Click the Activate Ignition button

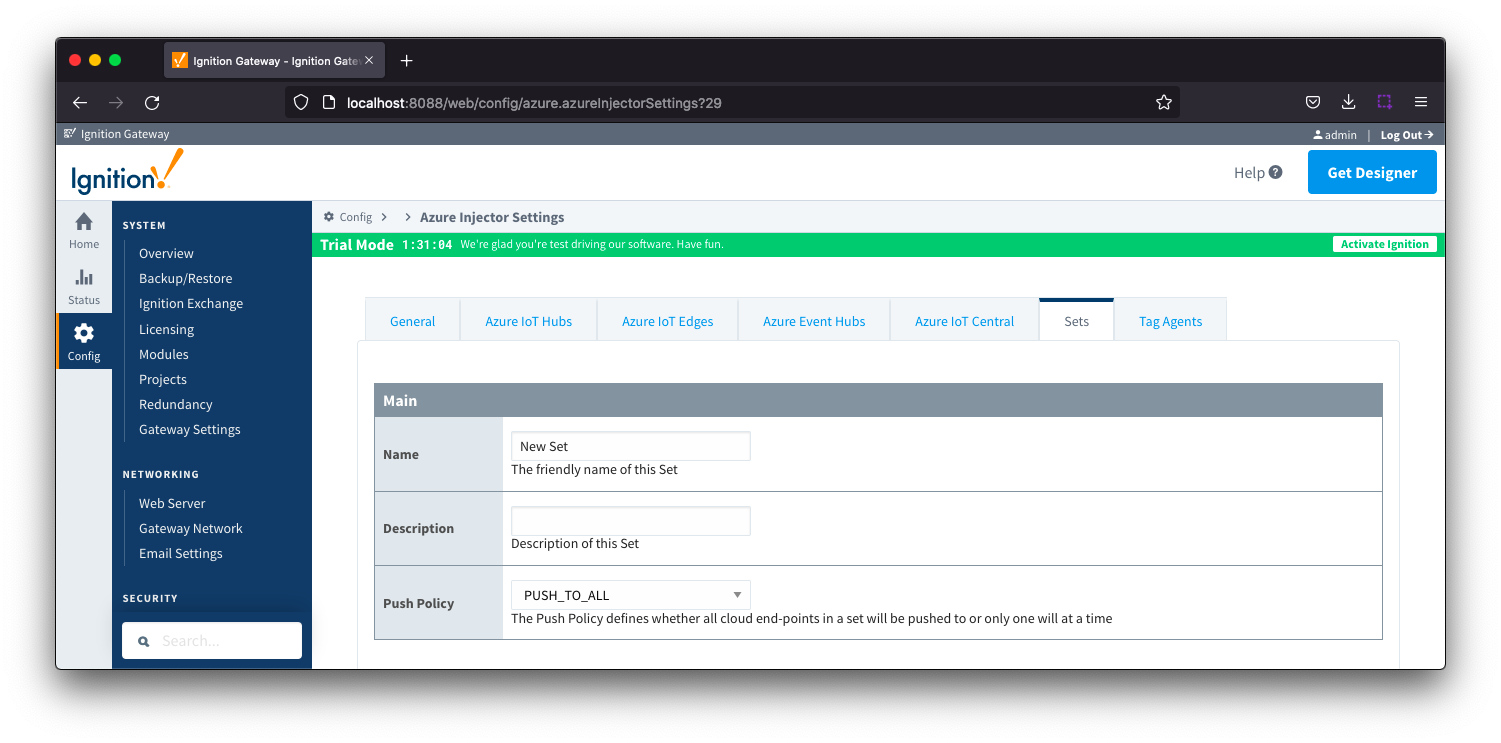click(1384, 244)
